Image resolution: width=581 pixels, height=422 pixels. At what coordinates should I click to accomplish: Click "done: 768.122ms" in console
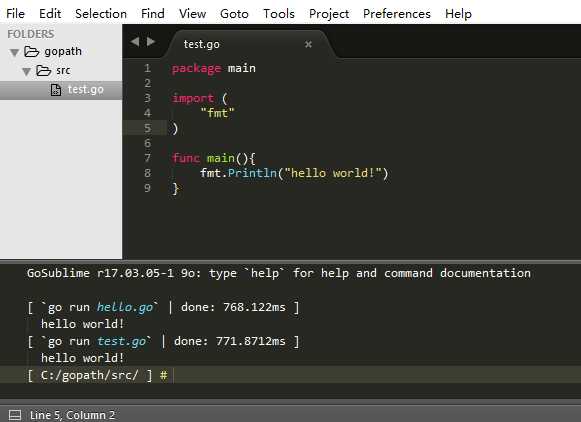coord(233,307)
